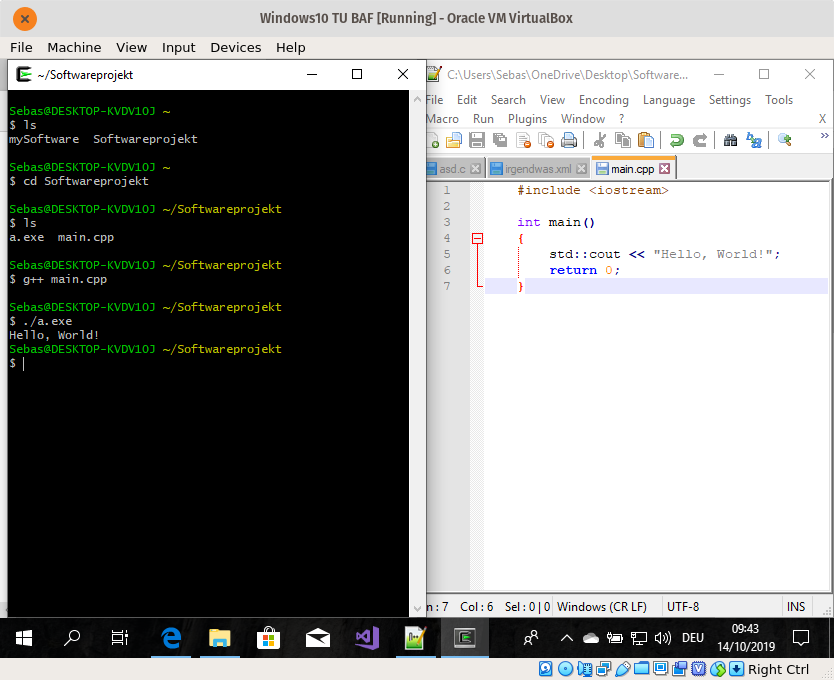Open VirtualBox View menu
Screen dimensions: 834x680
pyautogui.click(x=131, y=47)
